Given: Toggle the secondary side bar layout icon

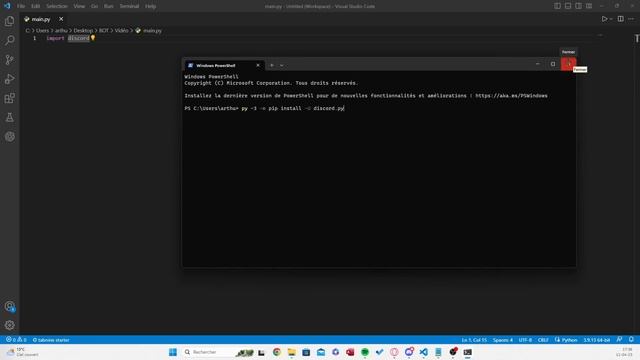Looking at the screenshot, I should tap(578, 6).
